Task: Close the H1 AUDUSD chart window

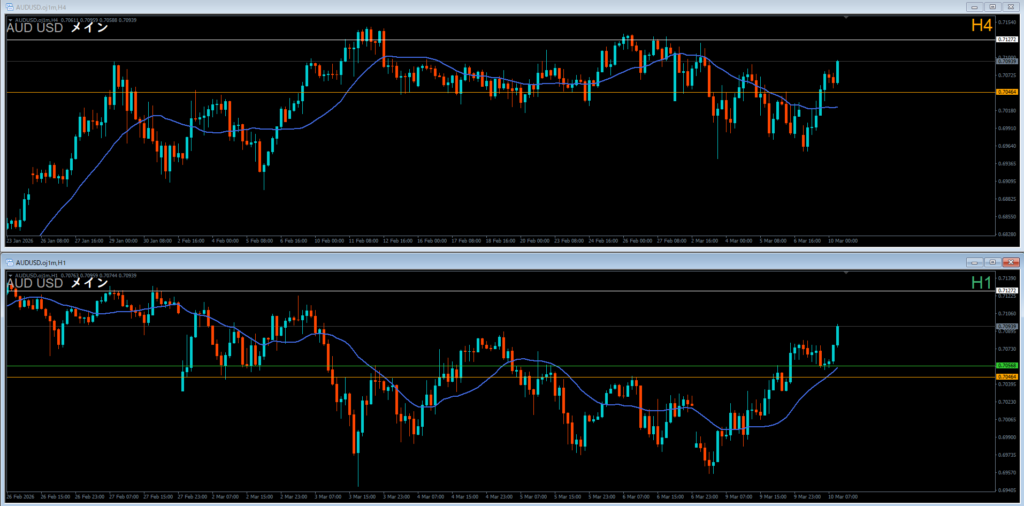Action: 1010,261
